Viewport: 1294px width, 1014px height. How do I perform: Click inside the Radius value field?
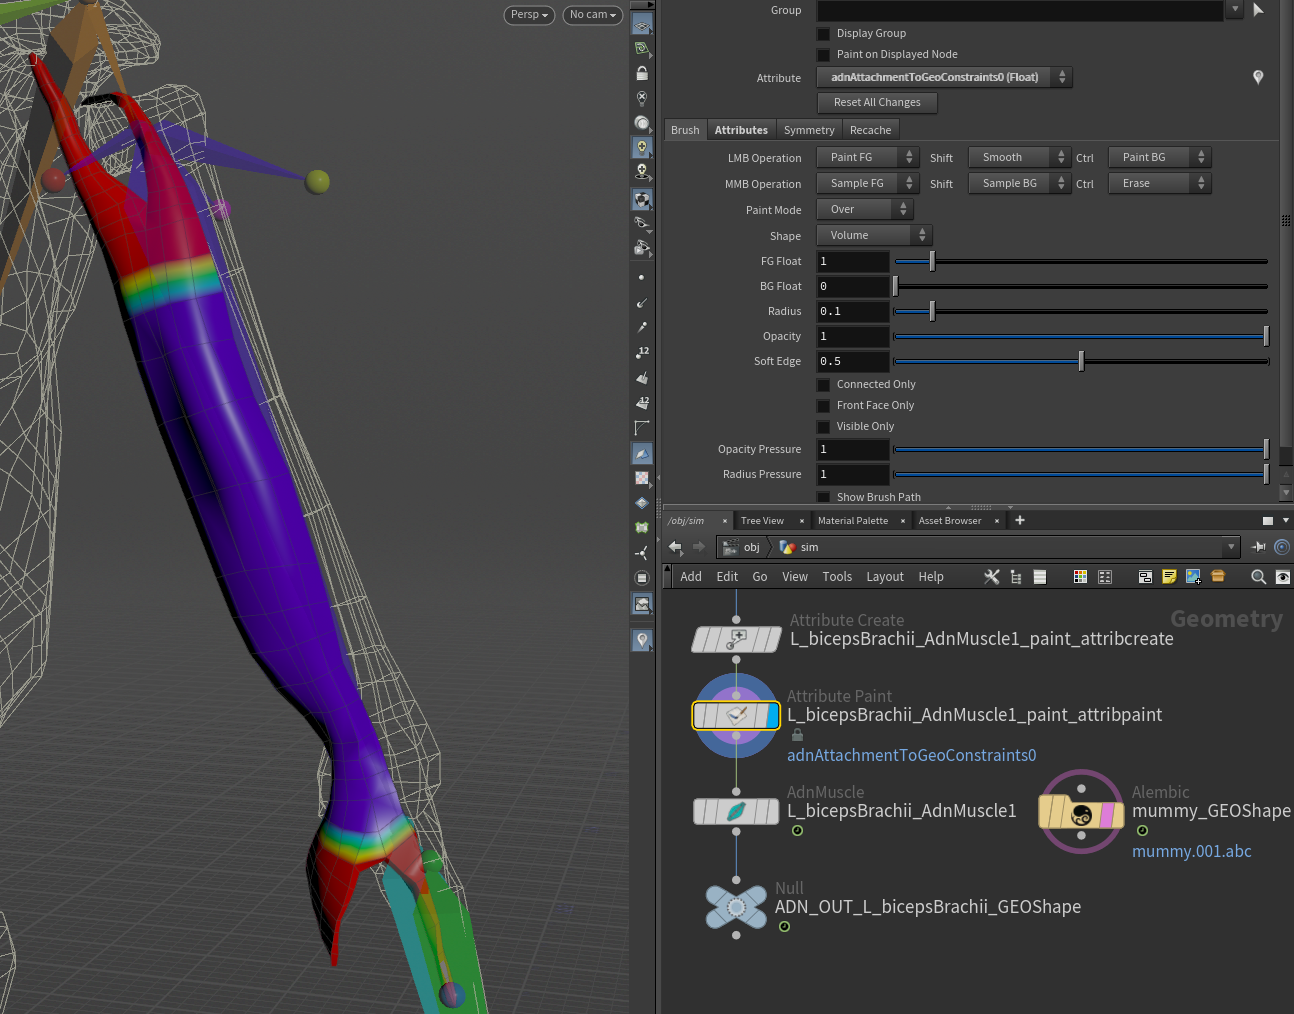pos(852,311)
